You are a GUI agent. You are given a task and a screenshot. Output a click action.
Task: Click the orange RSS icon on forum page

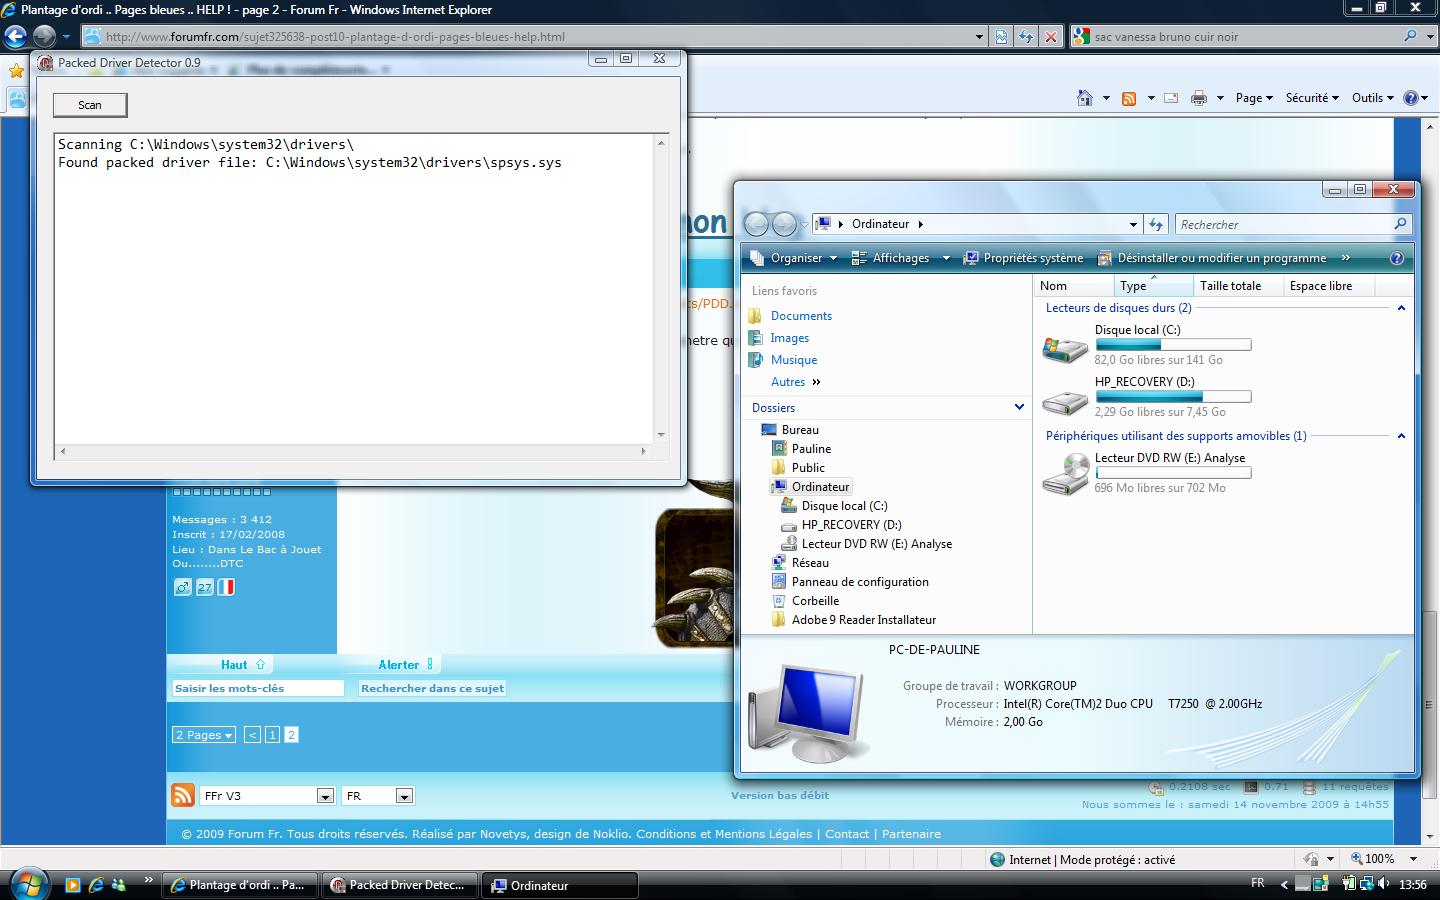click(x=183, y=795)
